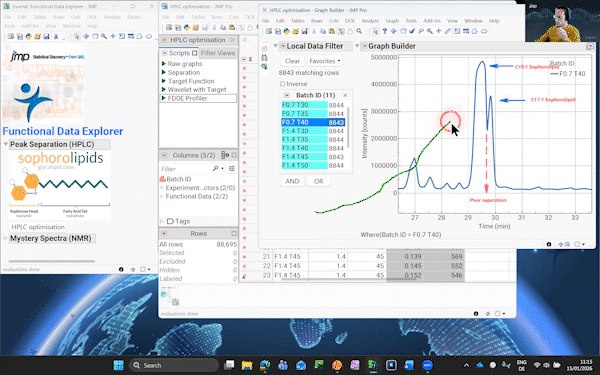Click the Windows Start button
The image size is (600, 375).
[x=119, y=365]
